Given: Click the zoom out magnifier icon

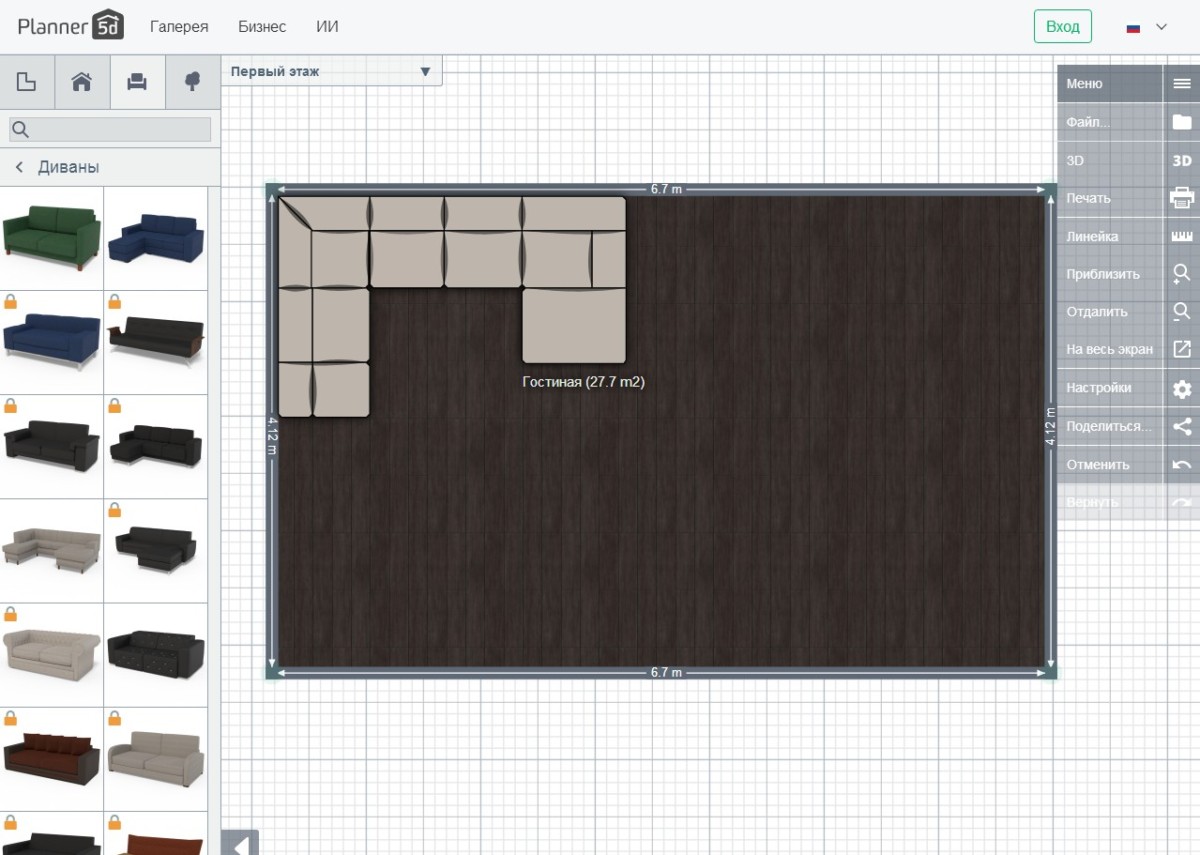Looking at the screenshot, I should (x=1182, y=312).
